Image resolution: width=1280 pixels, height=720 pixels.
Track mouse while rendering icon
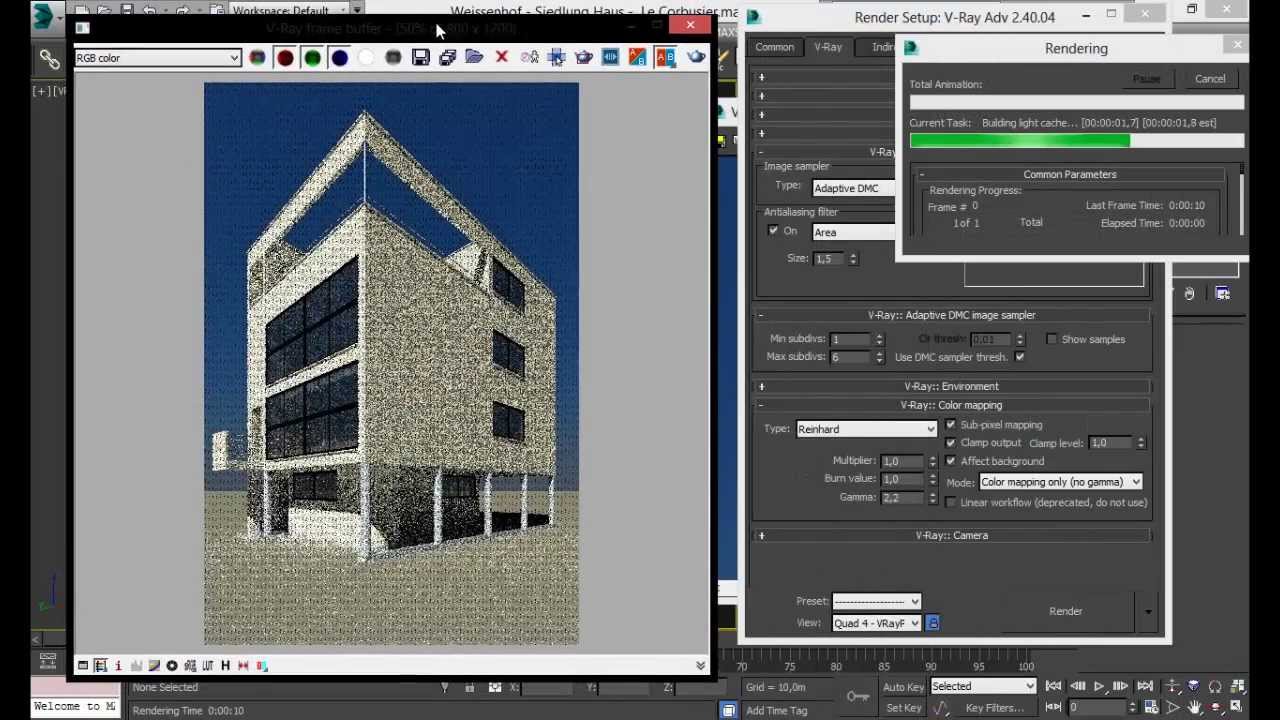pos(556,58)
